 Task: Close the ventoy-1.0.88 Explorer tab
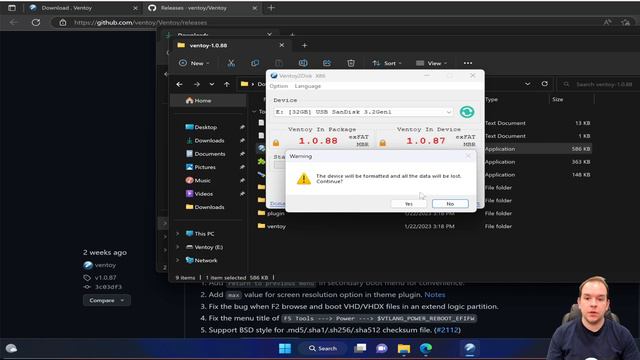pos(282,45)
